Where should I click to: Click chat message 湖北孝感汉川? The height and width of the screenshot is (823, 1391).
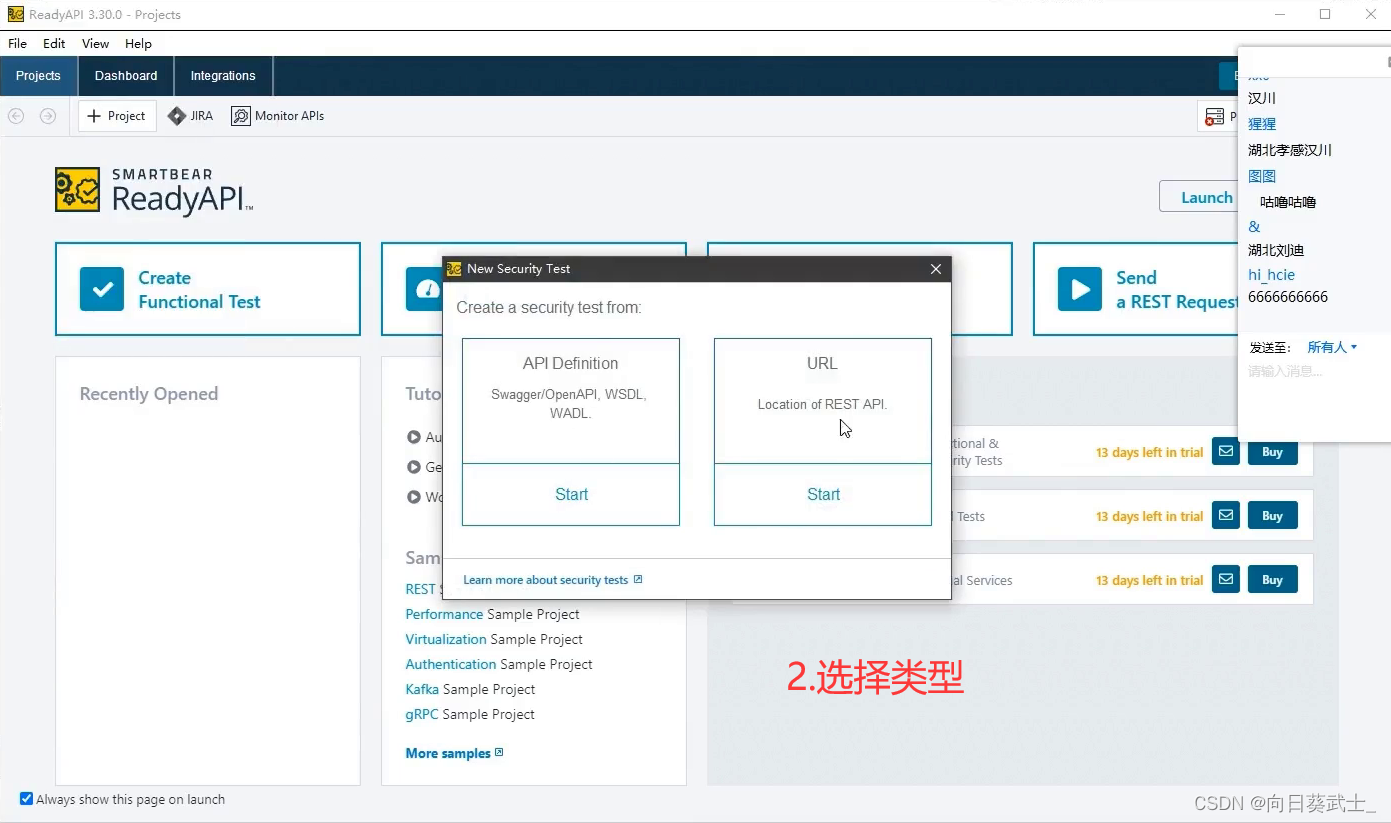pyautogui.click(x=1290, y=150)
